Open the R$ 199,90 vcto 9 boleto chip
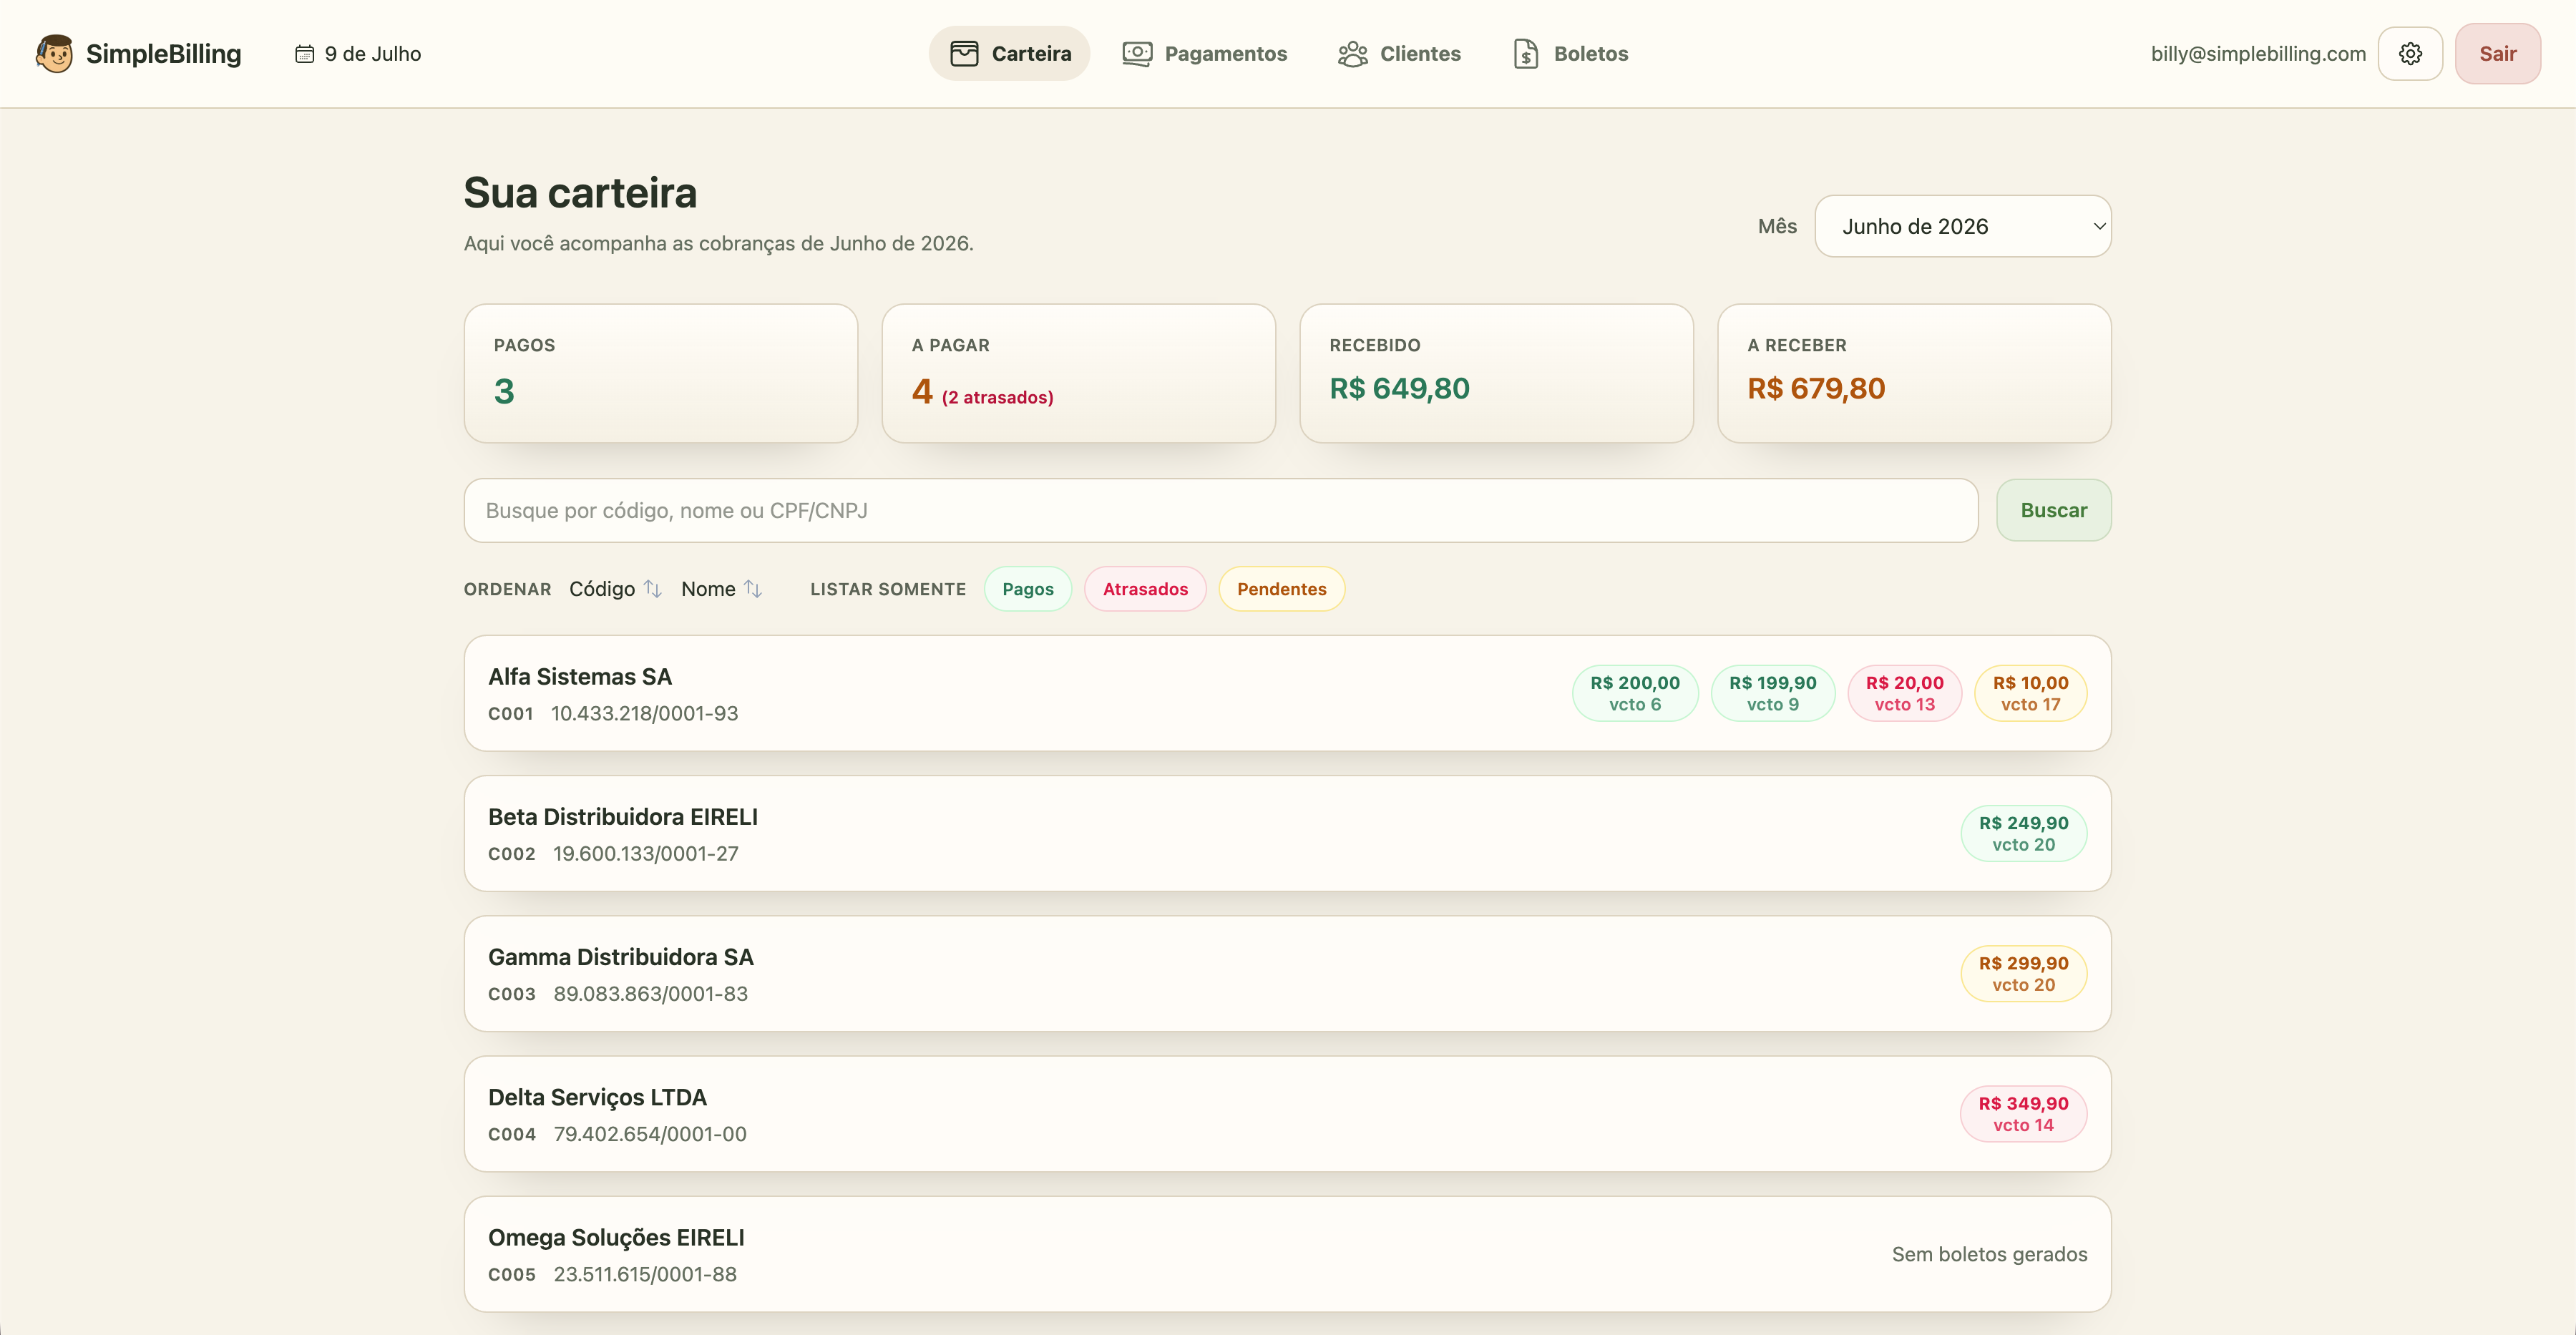 (x=1772, y=693)
